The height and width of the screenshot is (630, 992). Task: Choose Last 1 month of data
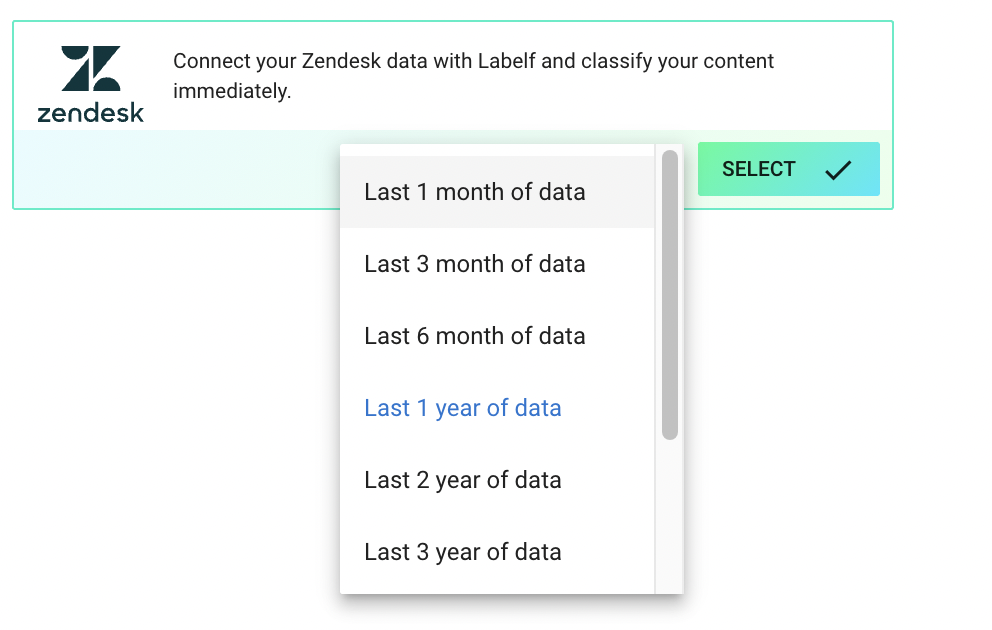497,192
